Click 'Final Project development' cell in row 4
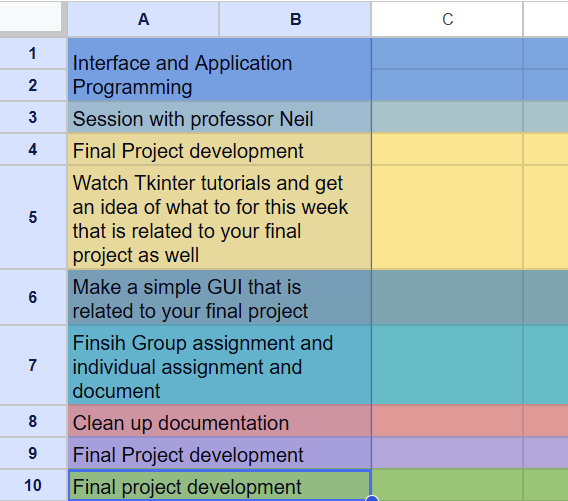The width and height of the screenshot is (568, 501). point(220,149)
